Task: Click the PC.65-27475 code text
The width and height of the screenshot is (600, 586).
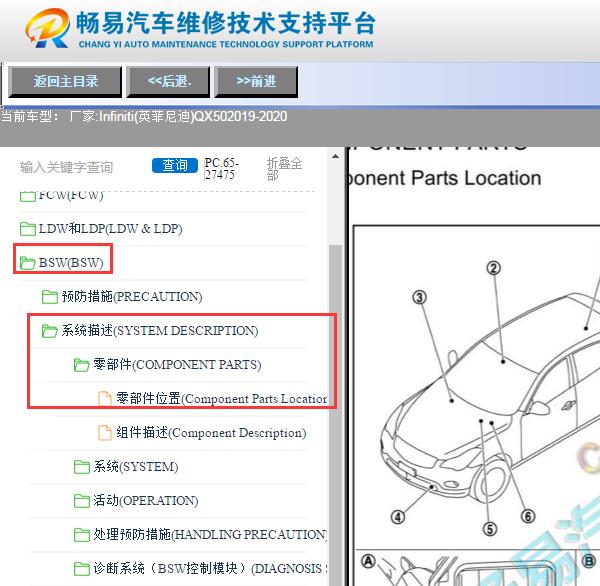Action: (222, 168)
